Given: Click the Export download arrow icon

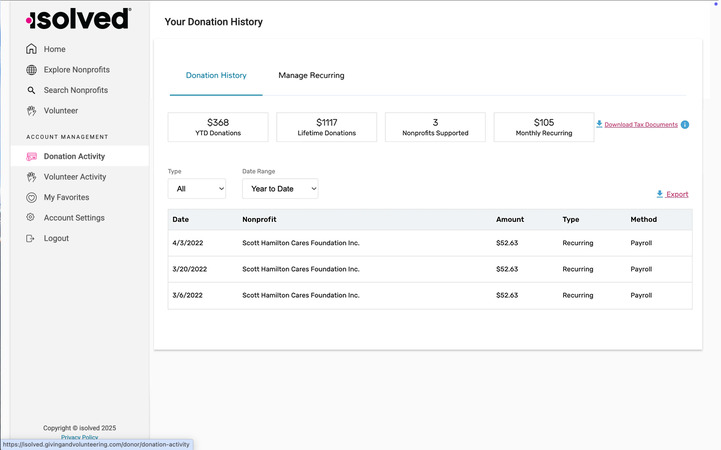Looking at the screenshot, I should point(659,194).
